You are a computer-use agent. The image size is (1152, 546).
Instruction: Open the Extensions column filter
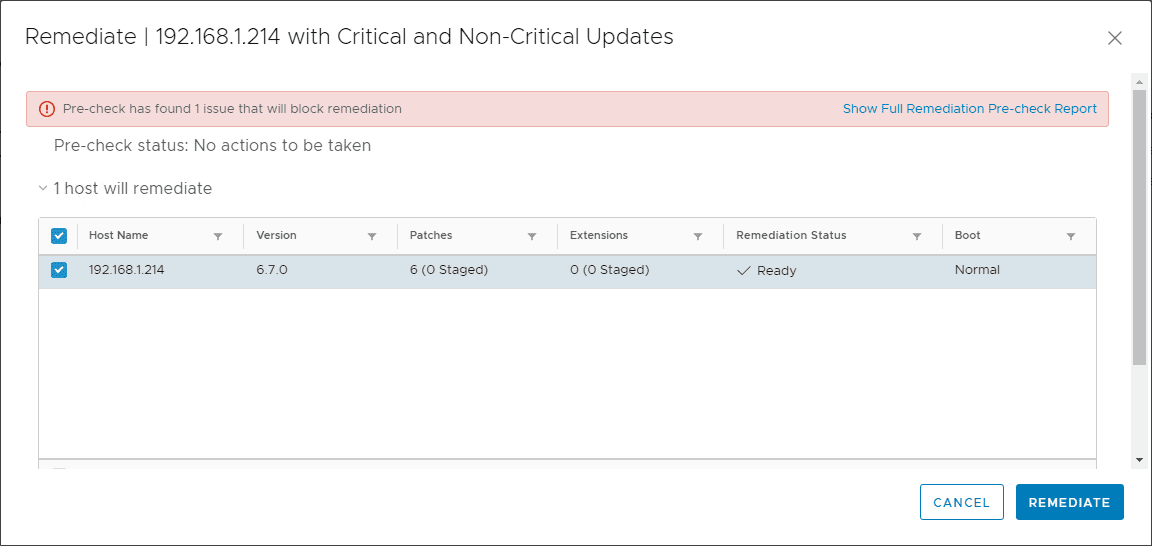tap(698, 237)
